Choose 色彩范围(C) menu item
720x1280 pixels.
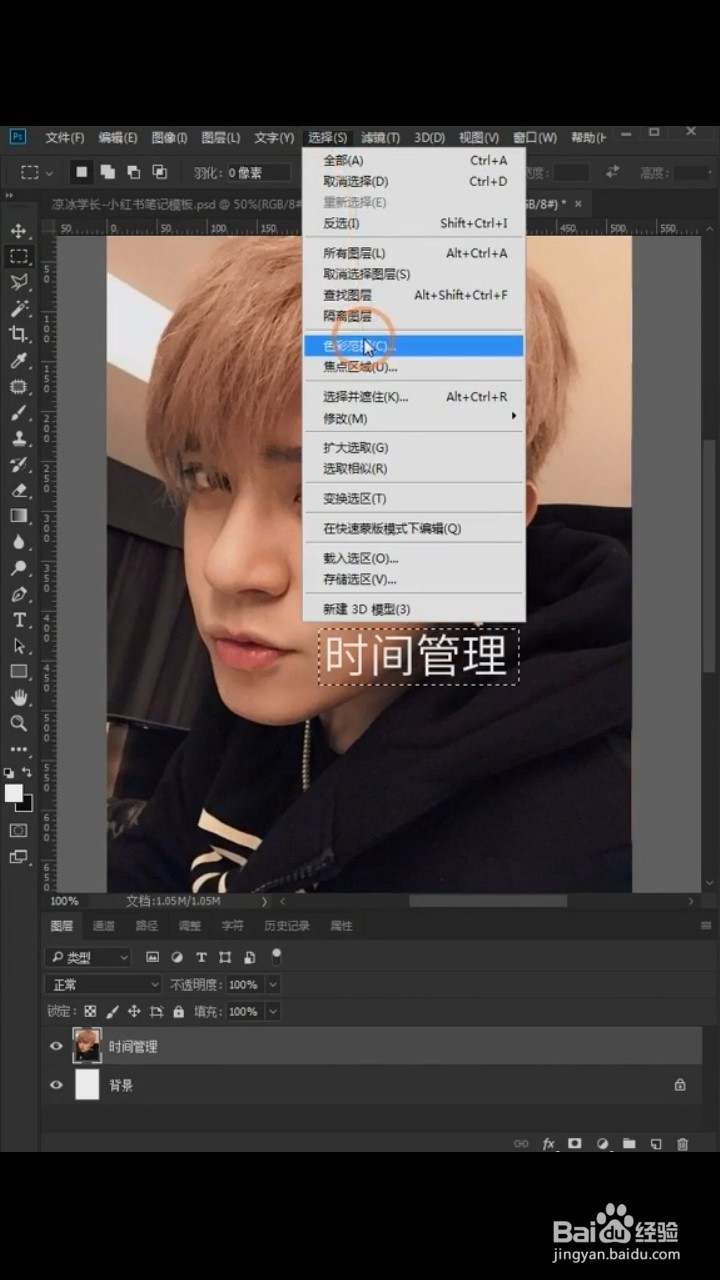click(x=414, y=346)
